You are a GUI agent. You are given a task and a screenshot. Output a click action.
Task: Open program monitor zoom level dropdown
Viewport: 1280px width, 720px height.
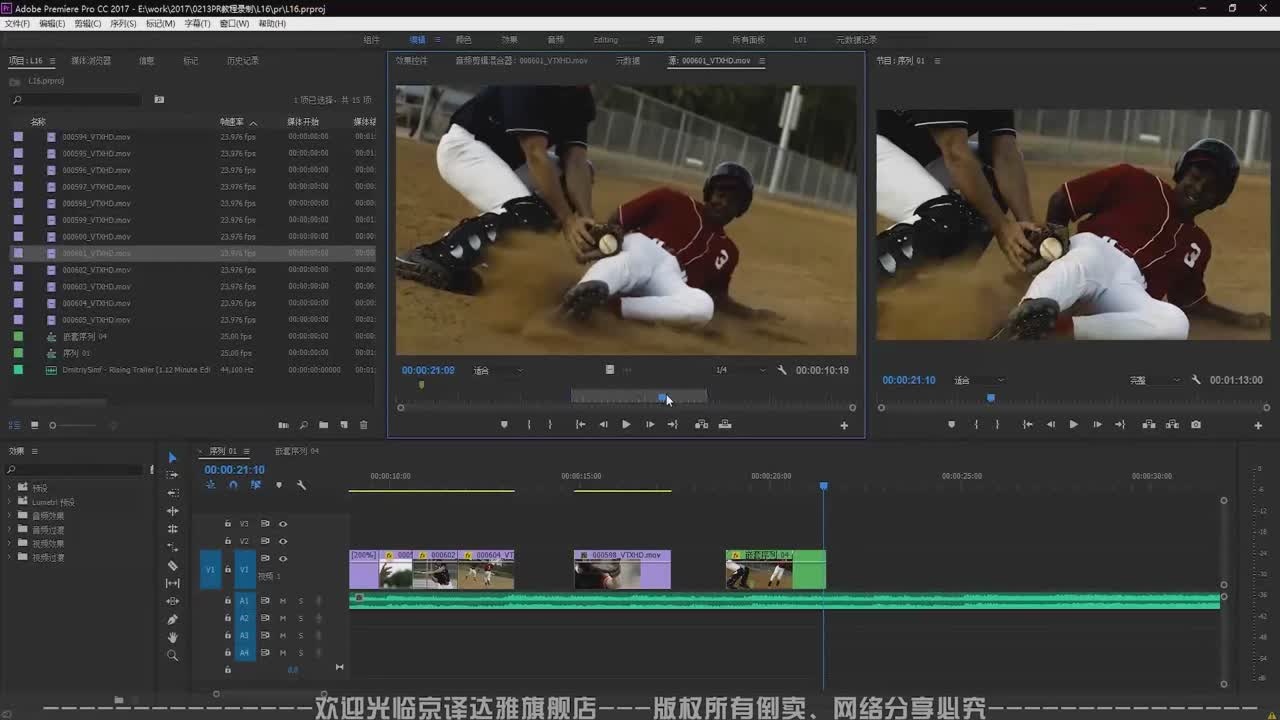979,380
